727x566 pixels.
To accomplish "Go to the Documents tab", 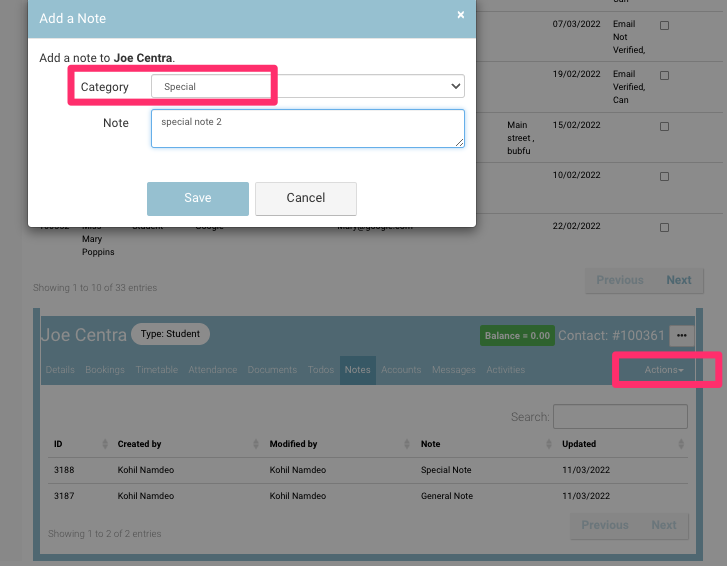I will tap(272, 370).
